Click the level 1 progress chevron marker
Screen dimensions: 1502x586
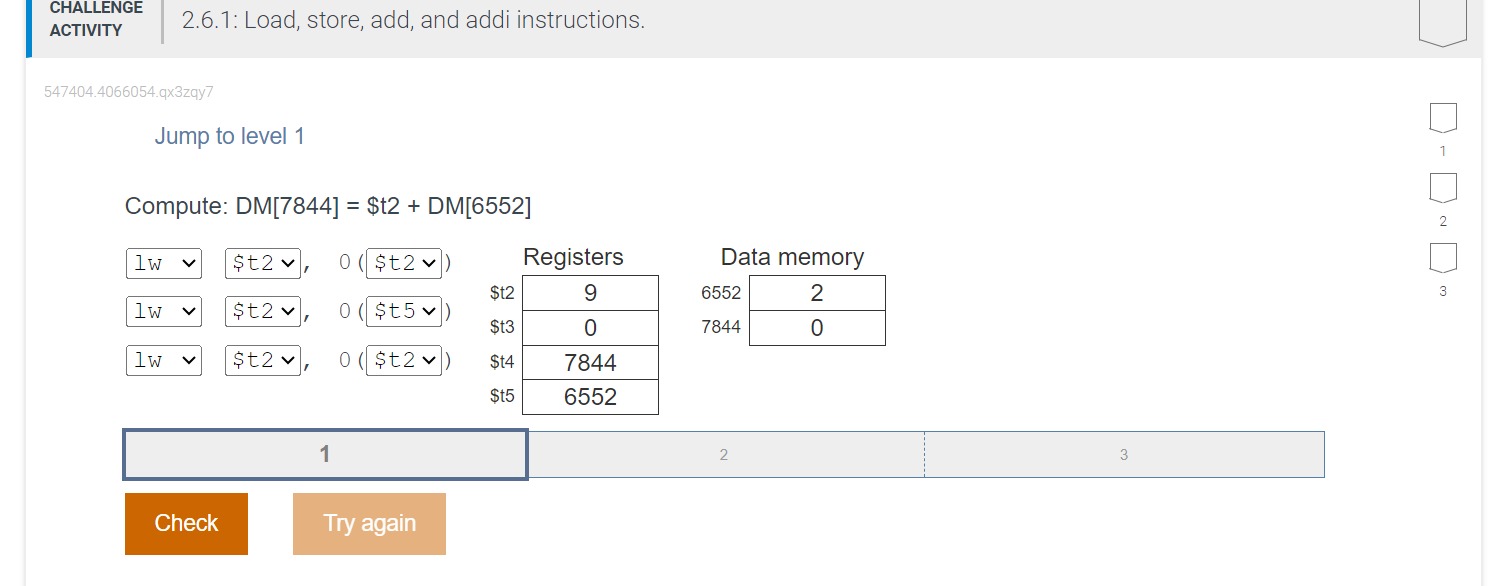pyautogui.click(x=1443, y=117)
